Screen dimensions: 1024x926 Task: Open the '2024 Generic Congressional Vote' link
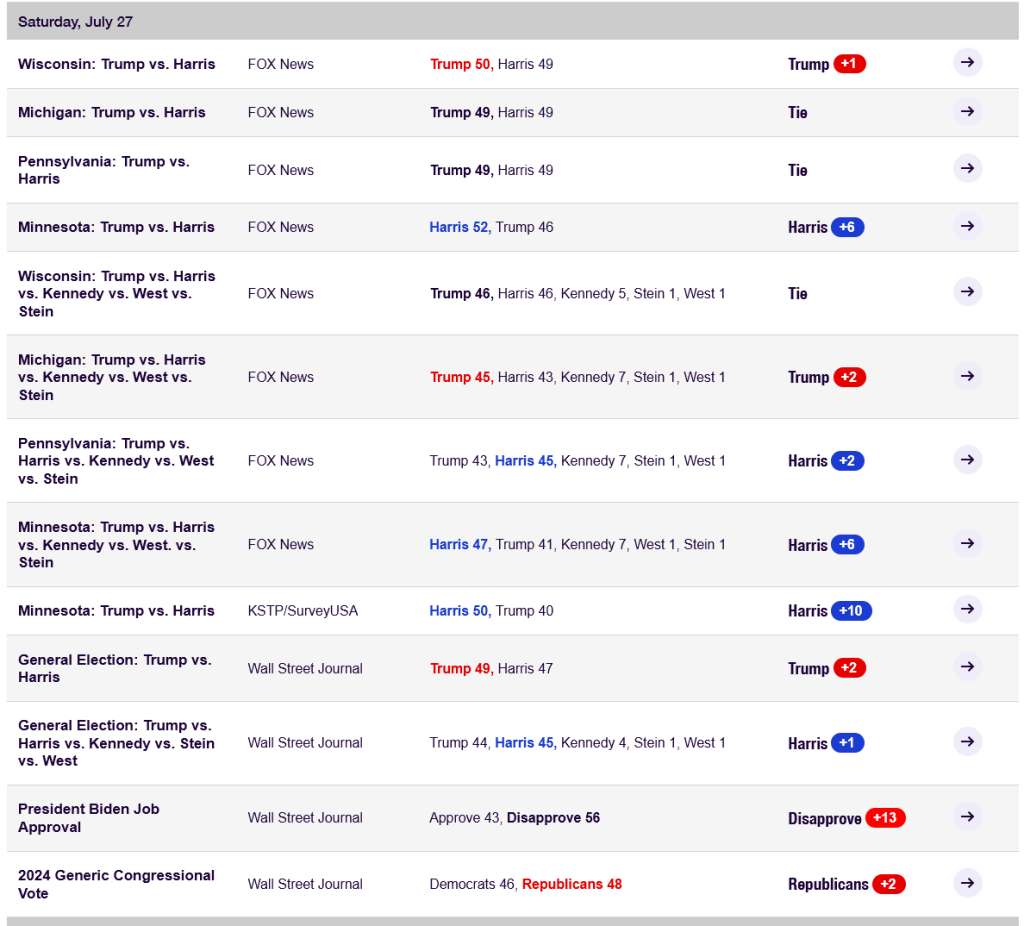tap(116, 884)
